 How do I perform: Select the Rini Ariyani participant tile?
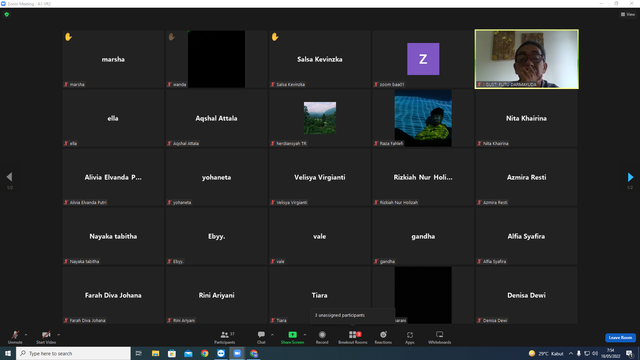click(216, 295)
